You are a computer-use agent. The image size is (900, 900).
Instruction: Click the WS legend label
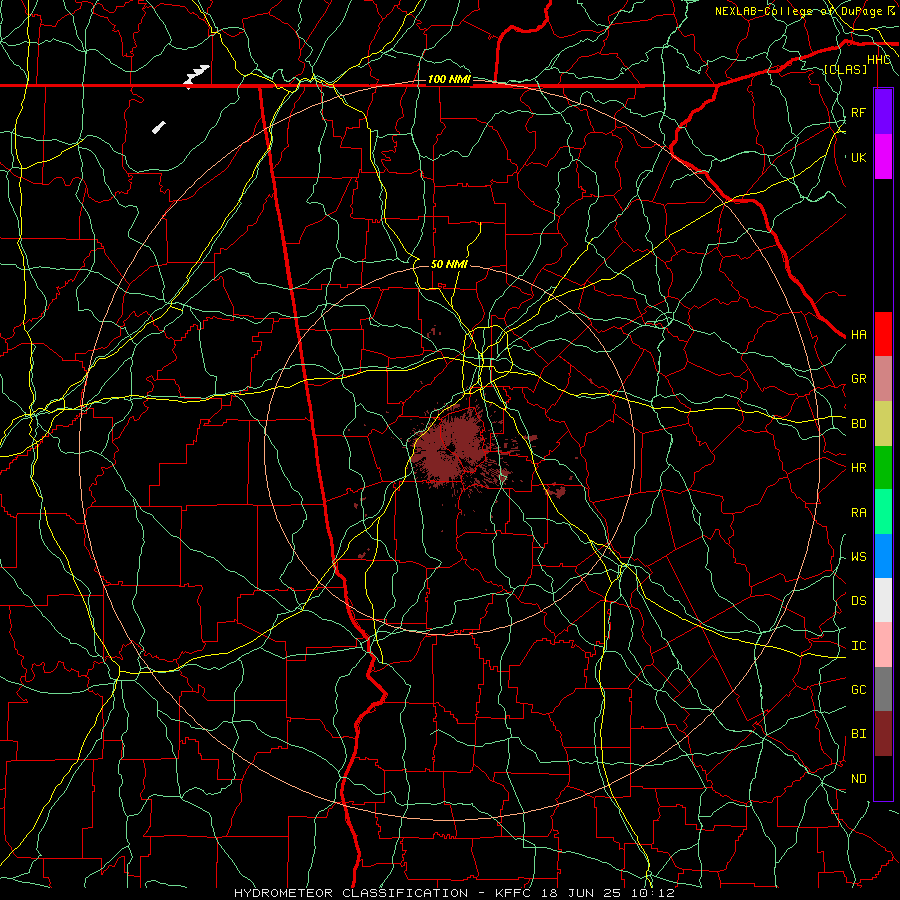[859, 557]
